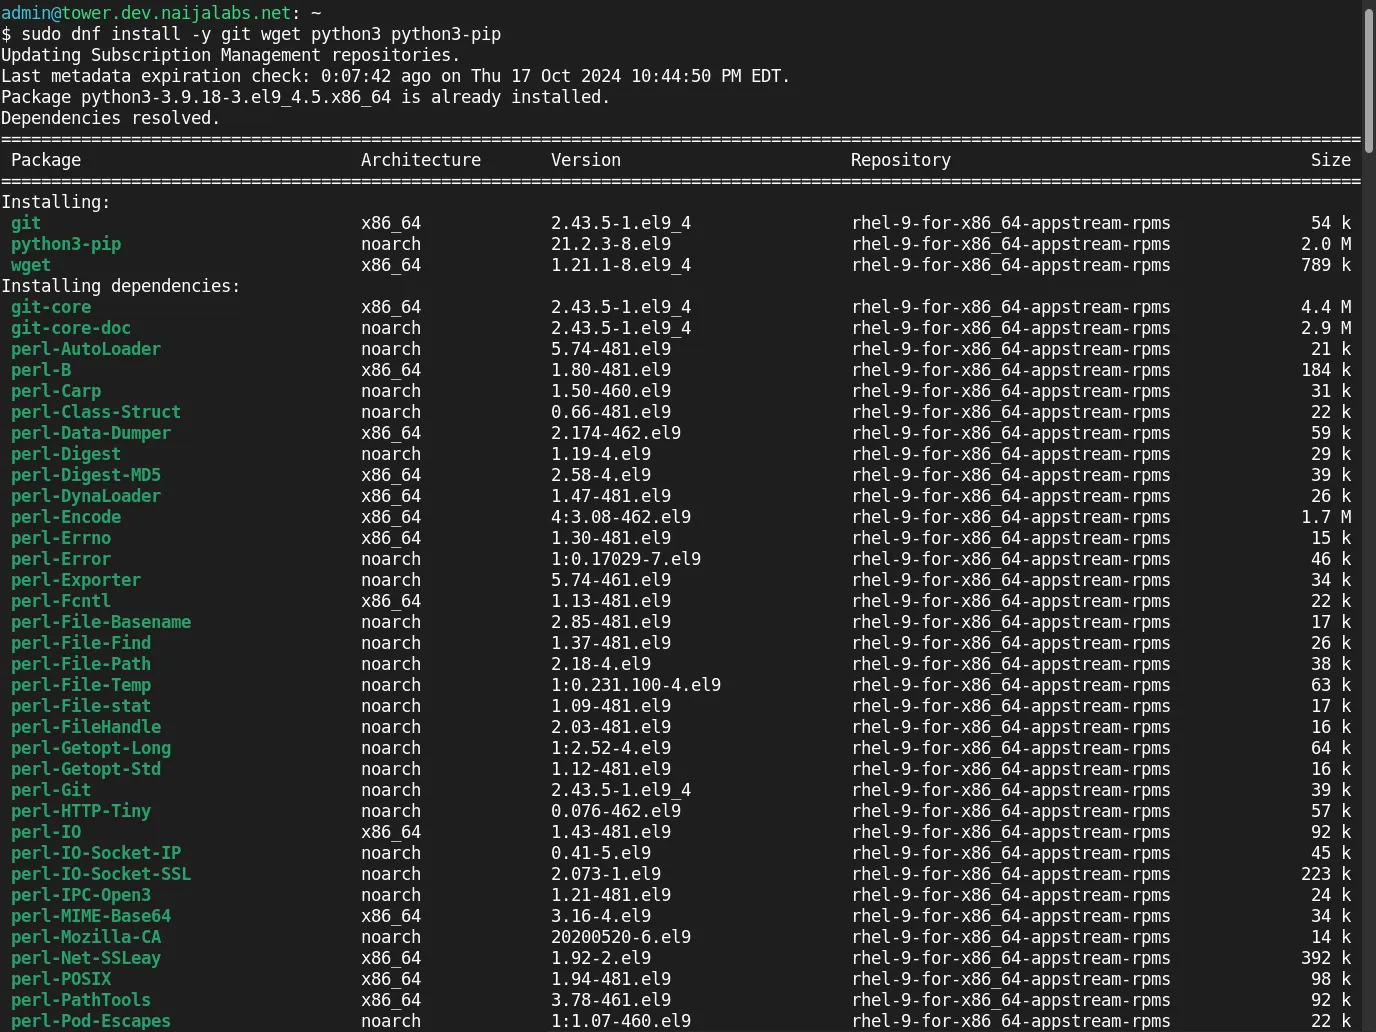Image resolution: width=1376 pixels, height=1032 pixels.
Task: Click version '20200520-6.el9' of perl-Mozilla-CA
Action: [621, 937]
